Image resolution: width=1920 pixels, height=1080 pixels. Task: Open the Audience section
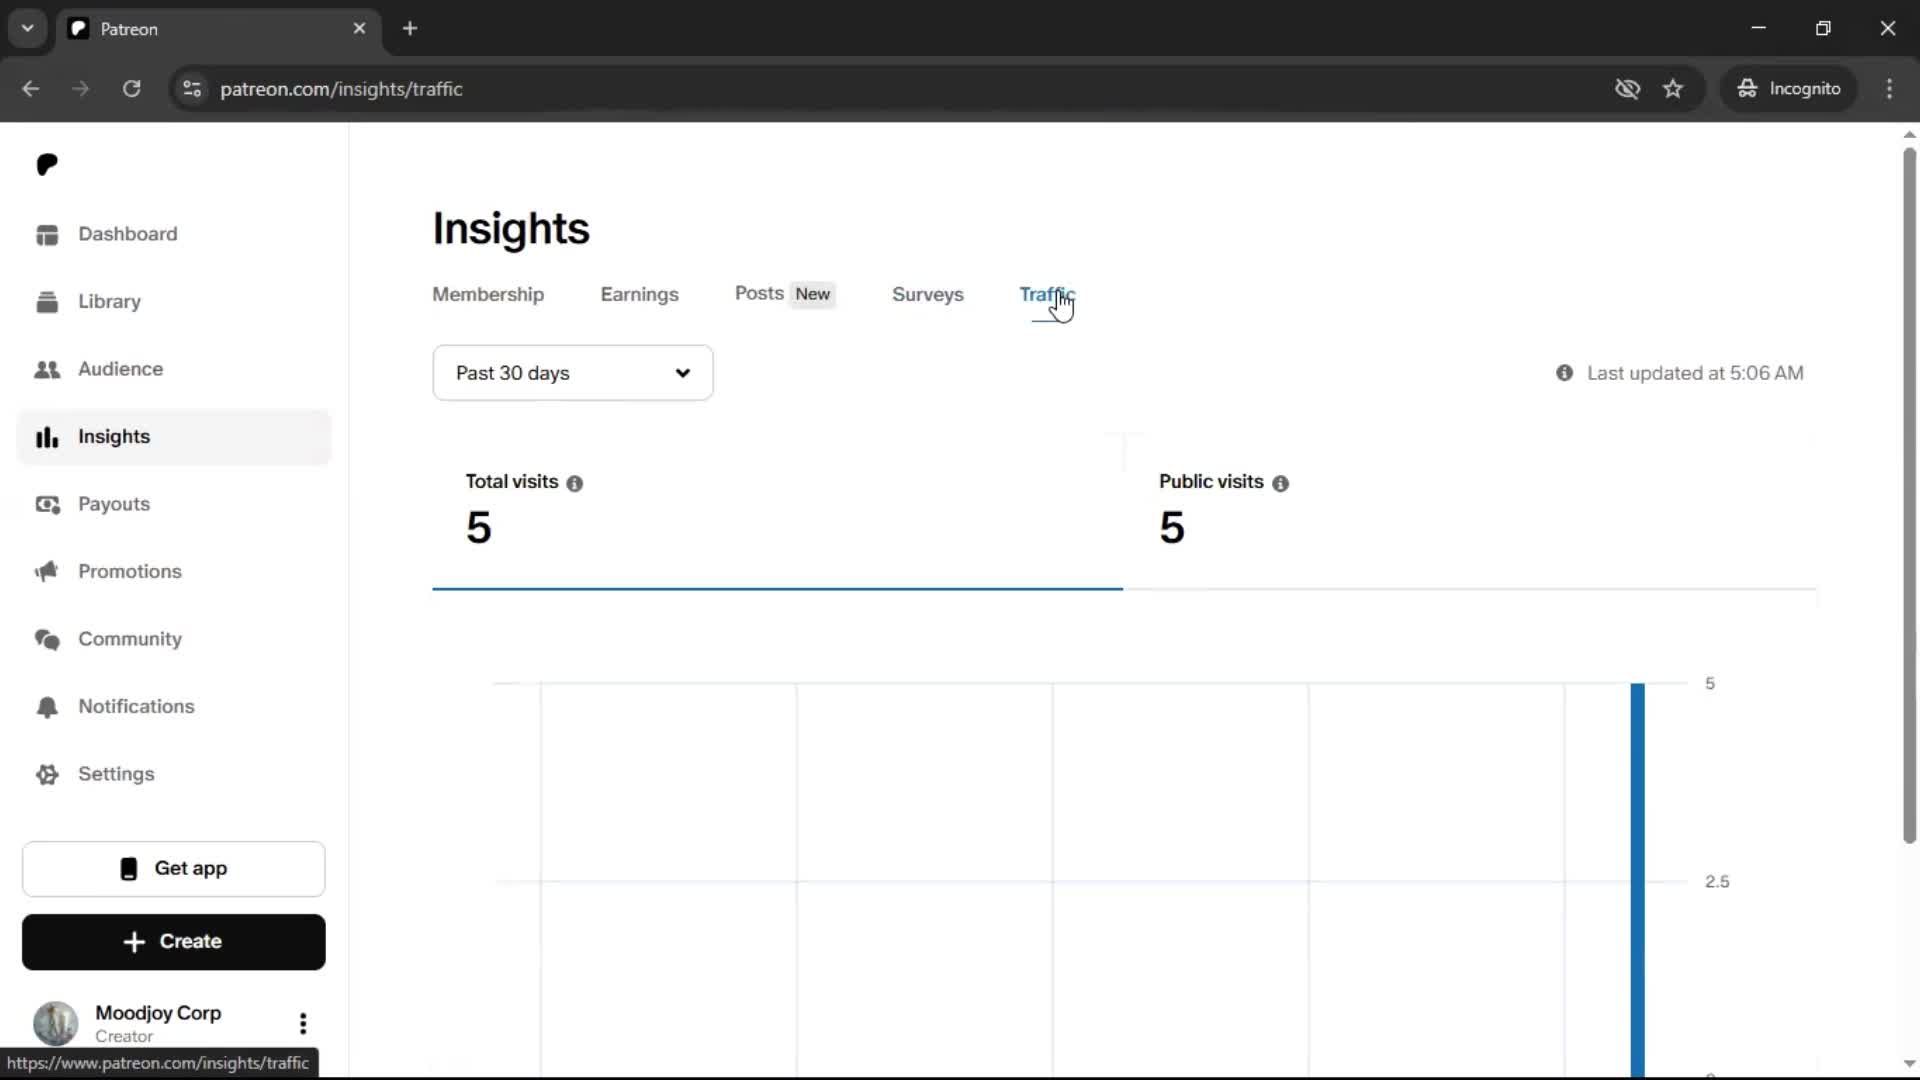tap(120, 369)
